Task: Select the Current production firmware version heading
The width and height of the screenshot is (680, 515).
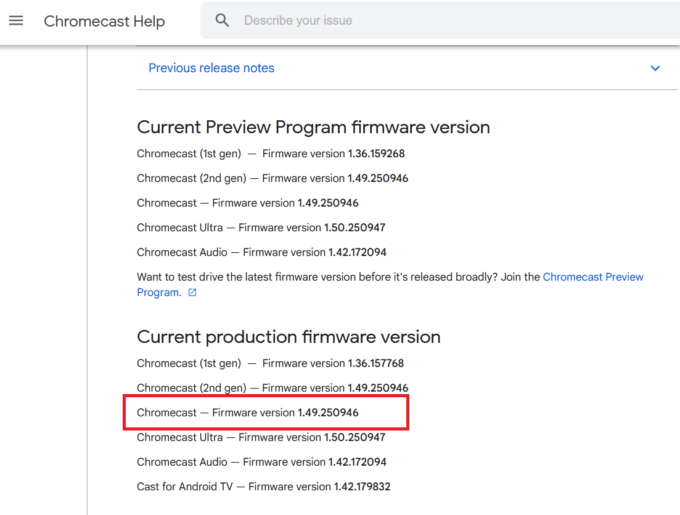Action: pyautogui.click(x=289, y=337)
